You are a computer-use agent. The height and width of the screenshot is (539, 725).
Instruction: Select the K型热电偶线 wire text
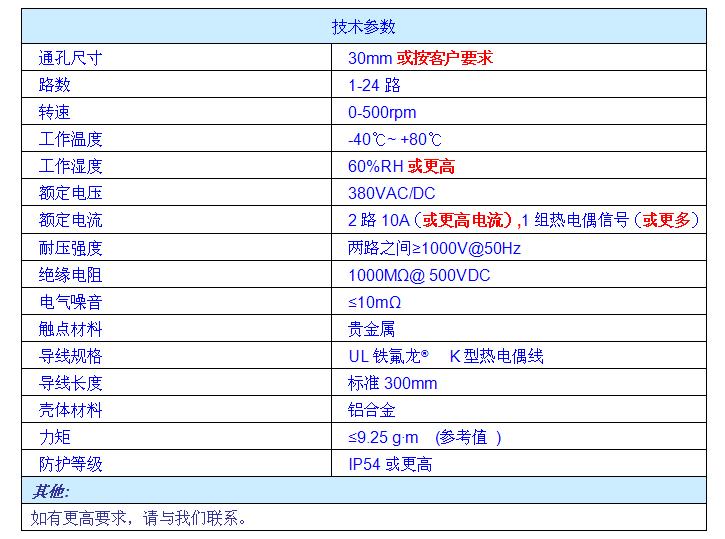click(497, 356)
